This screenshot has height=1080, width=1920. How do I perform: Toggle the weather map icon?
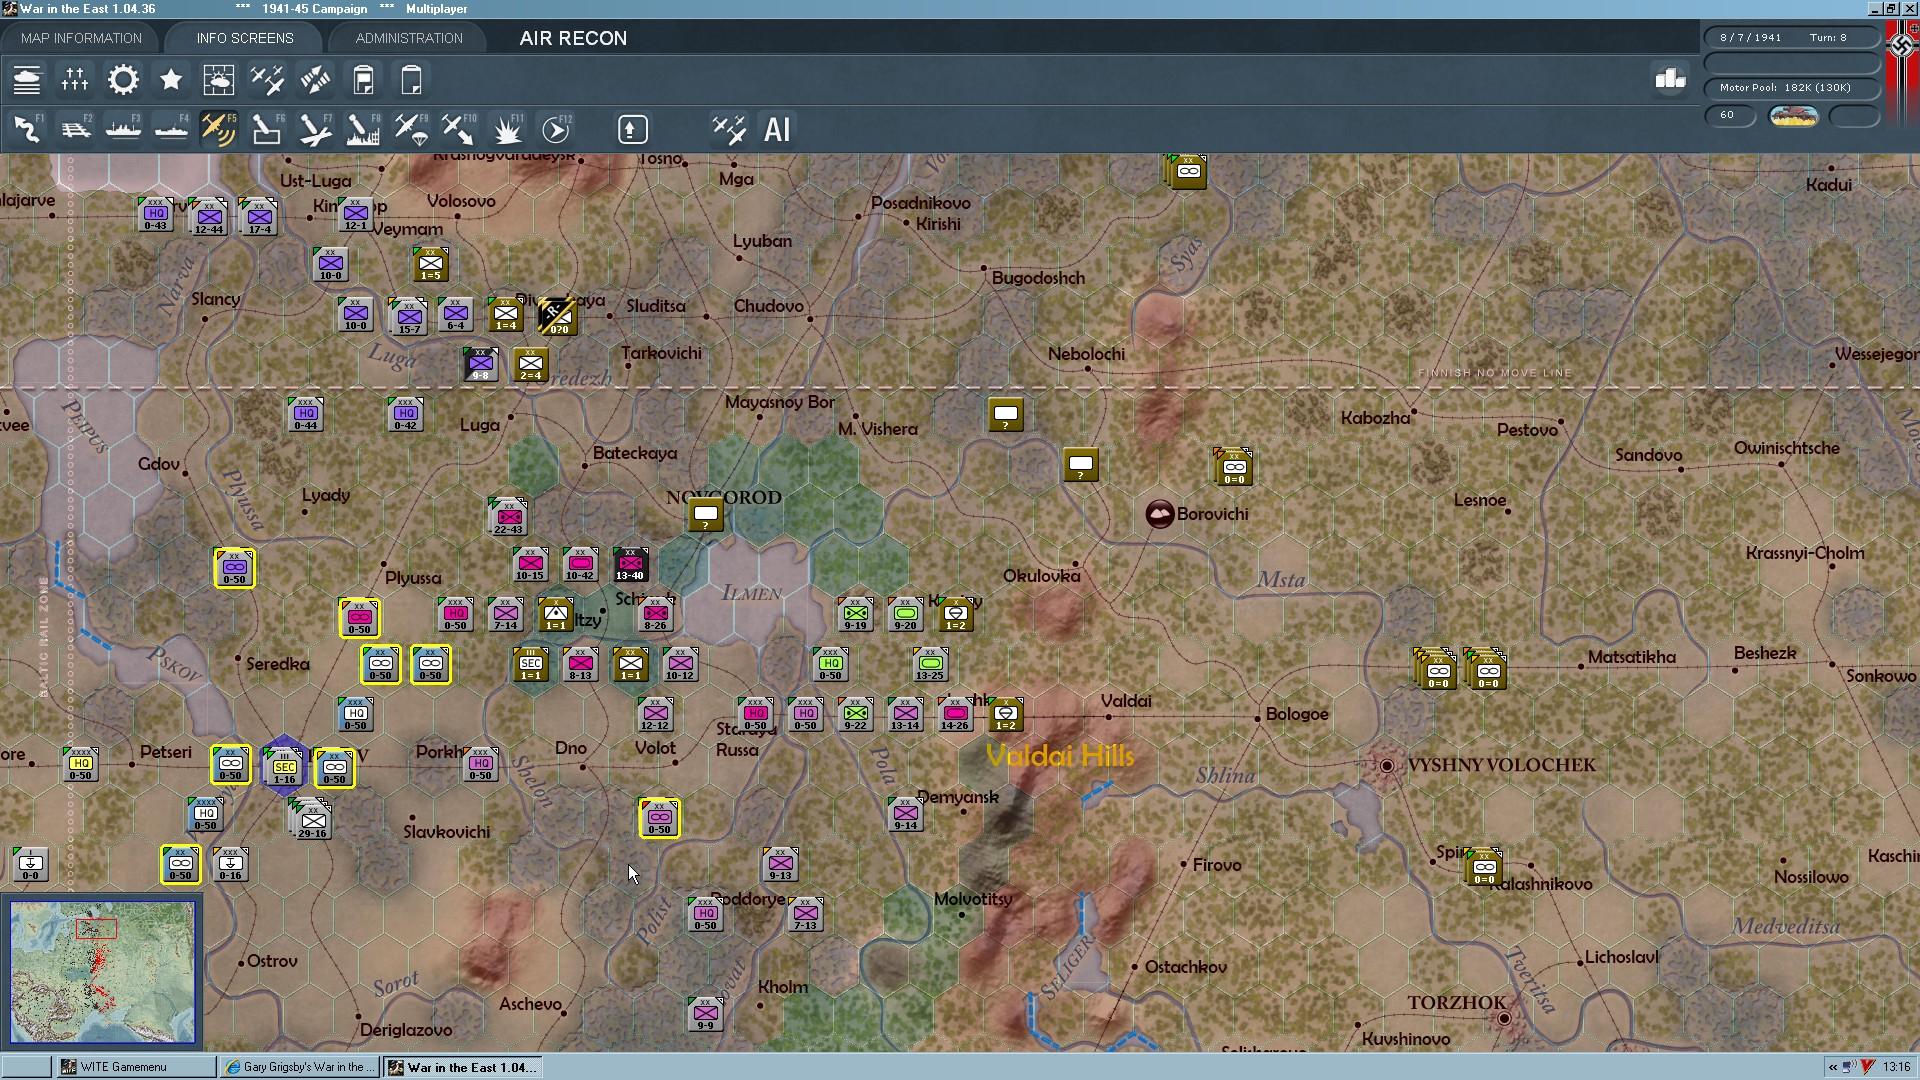tap(219, 80)
